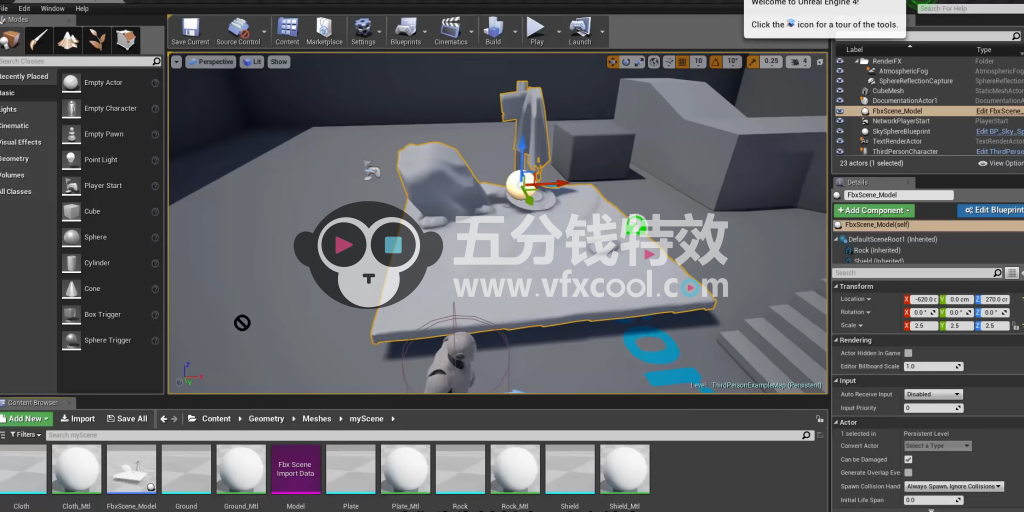Toggle world/local coordinate system globe icon

click(x=655, y=62)
